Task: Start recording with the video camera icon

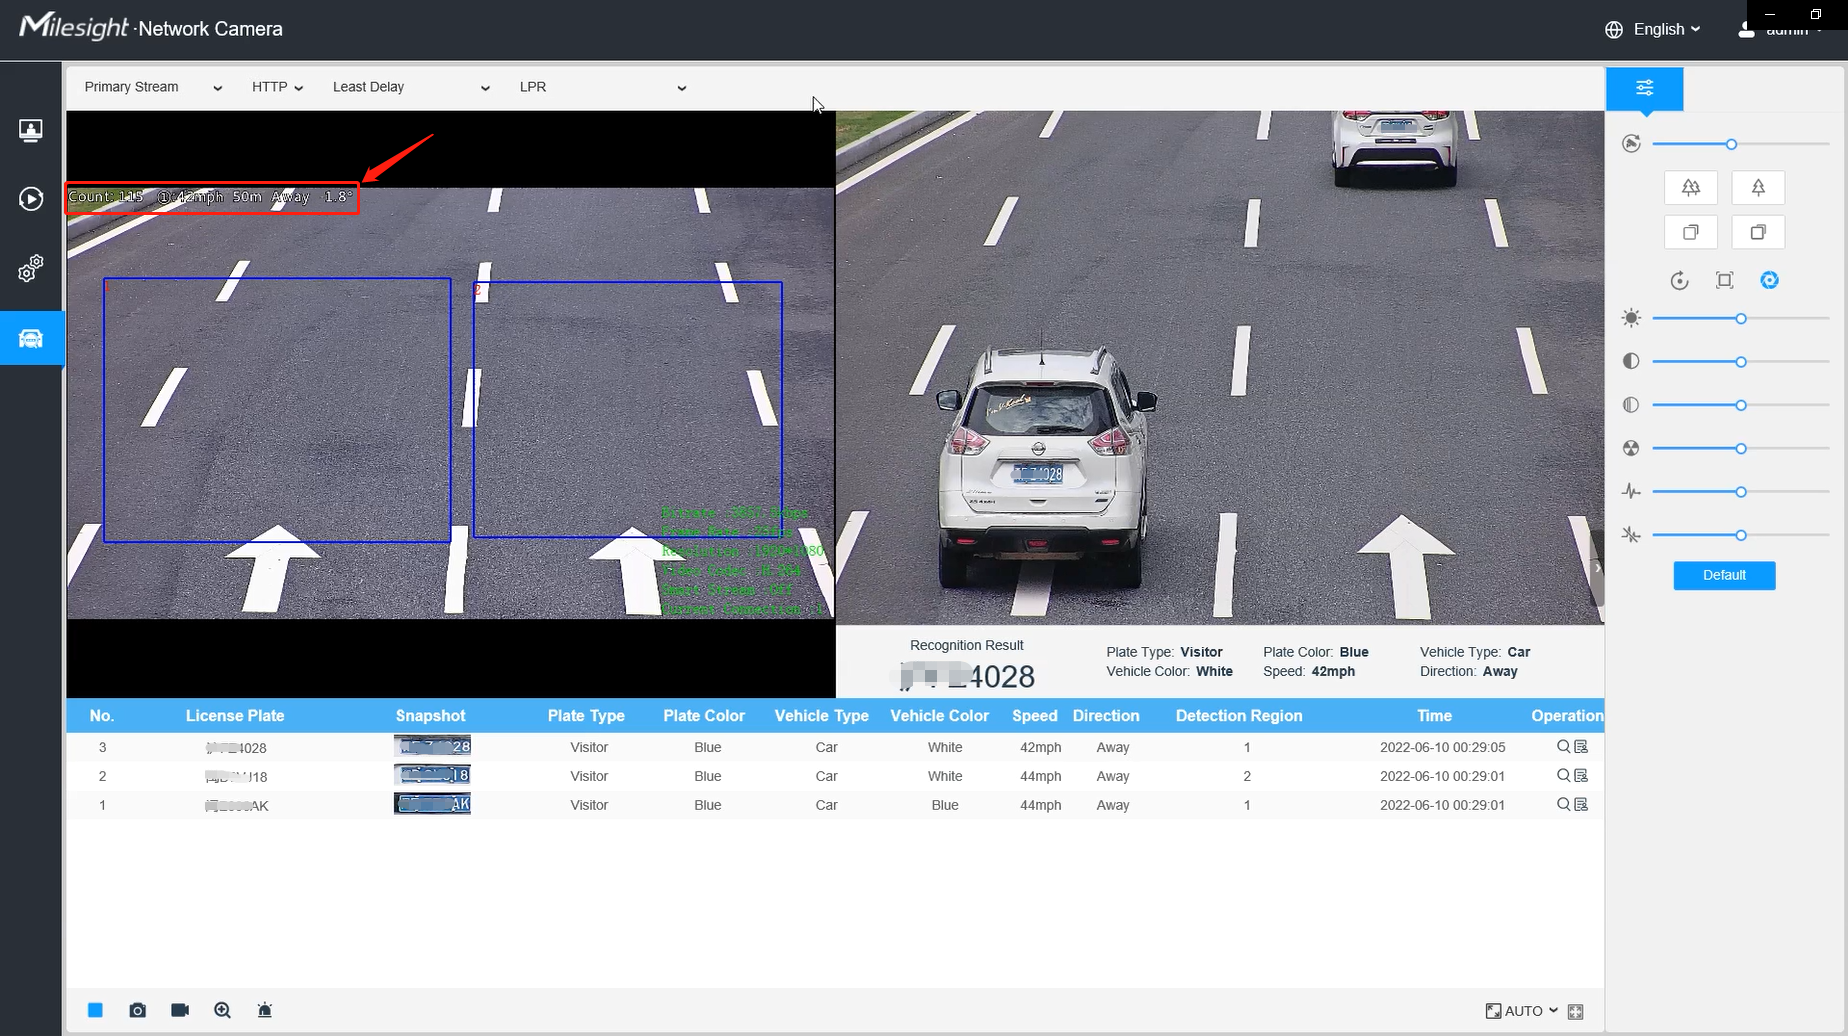Action: point(180,1010)
